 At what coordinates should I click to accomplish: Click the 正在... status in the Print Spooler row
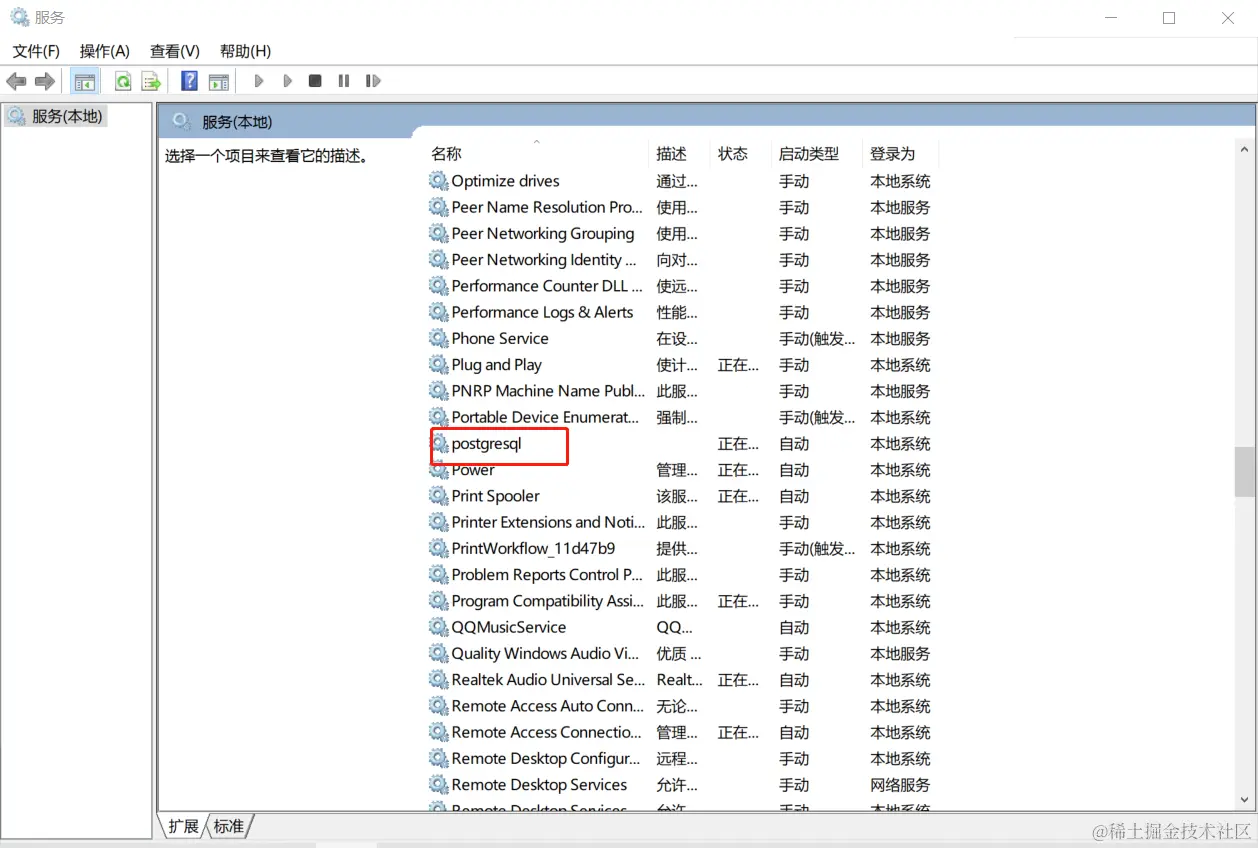click(738, 496)
